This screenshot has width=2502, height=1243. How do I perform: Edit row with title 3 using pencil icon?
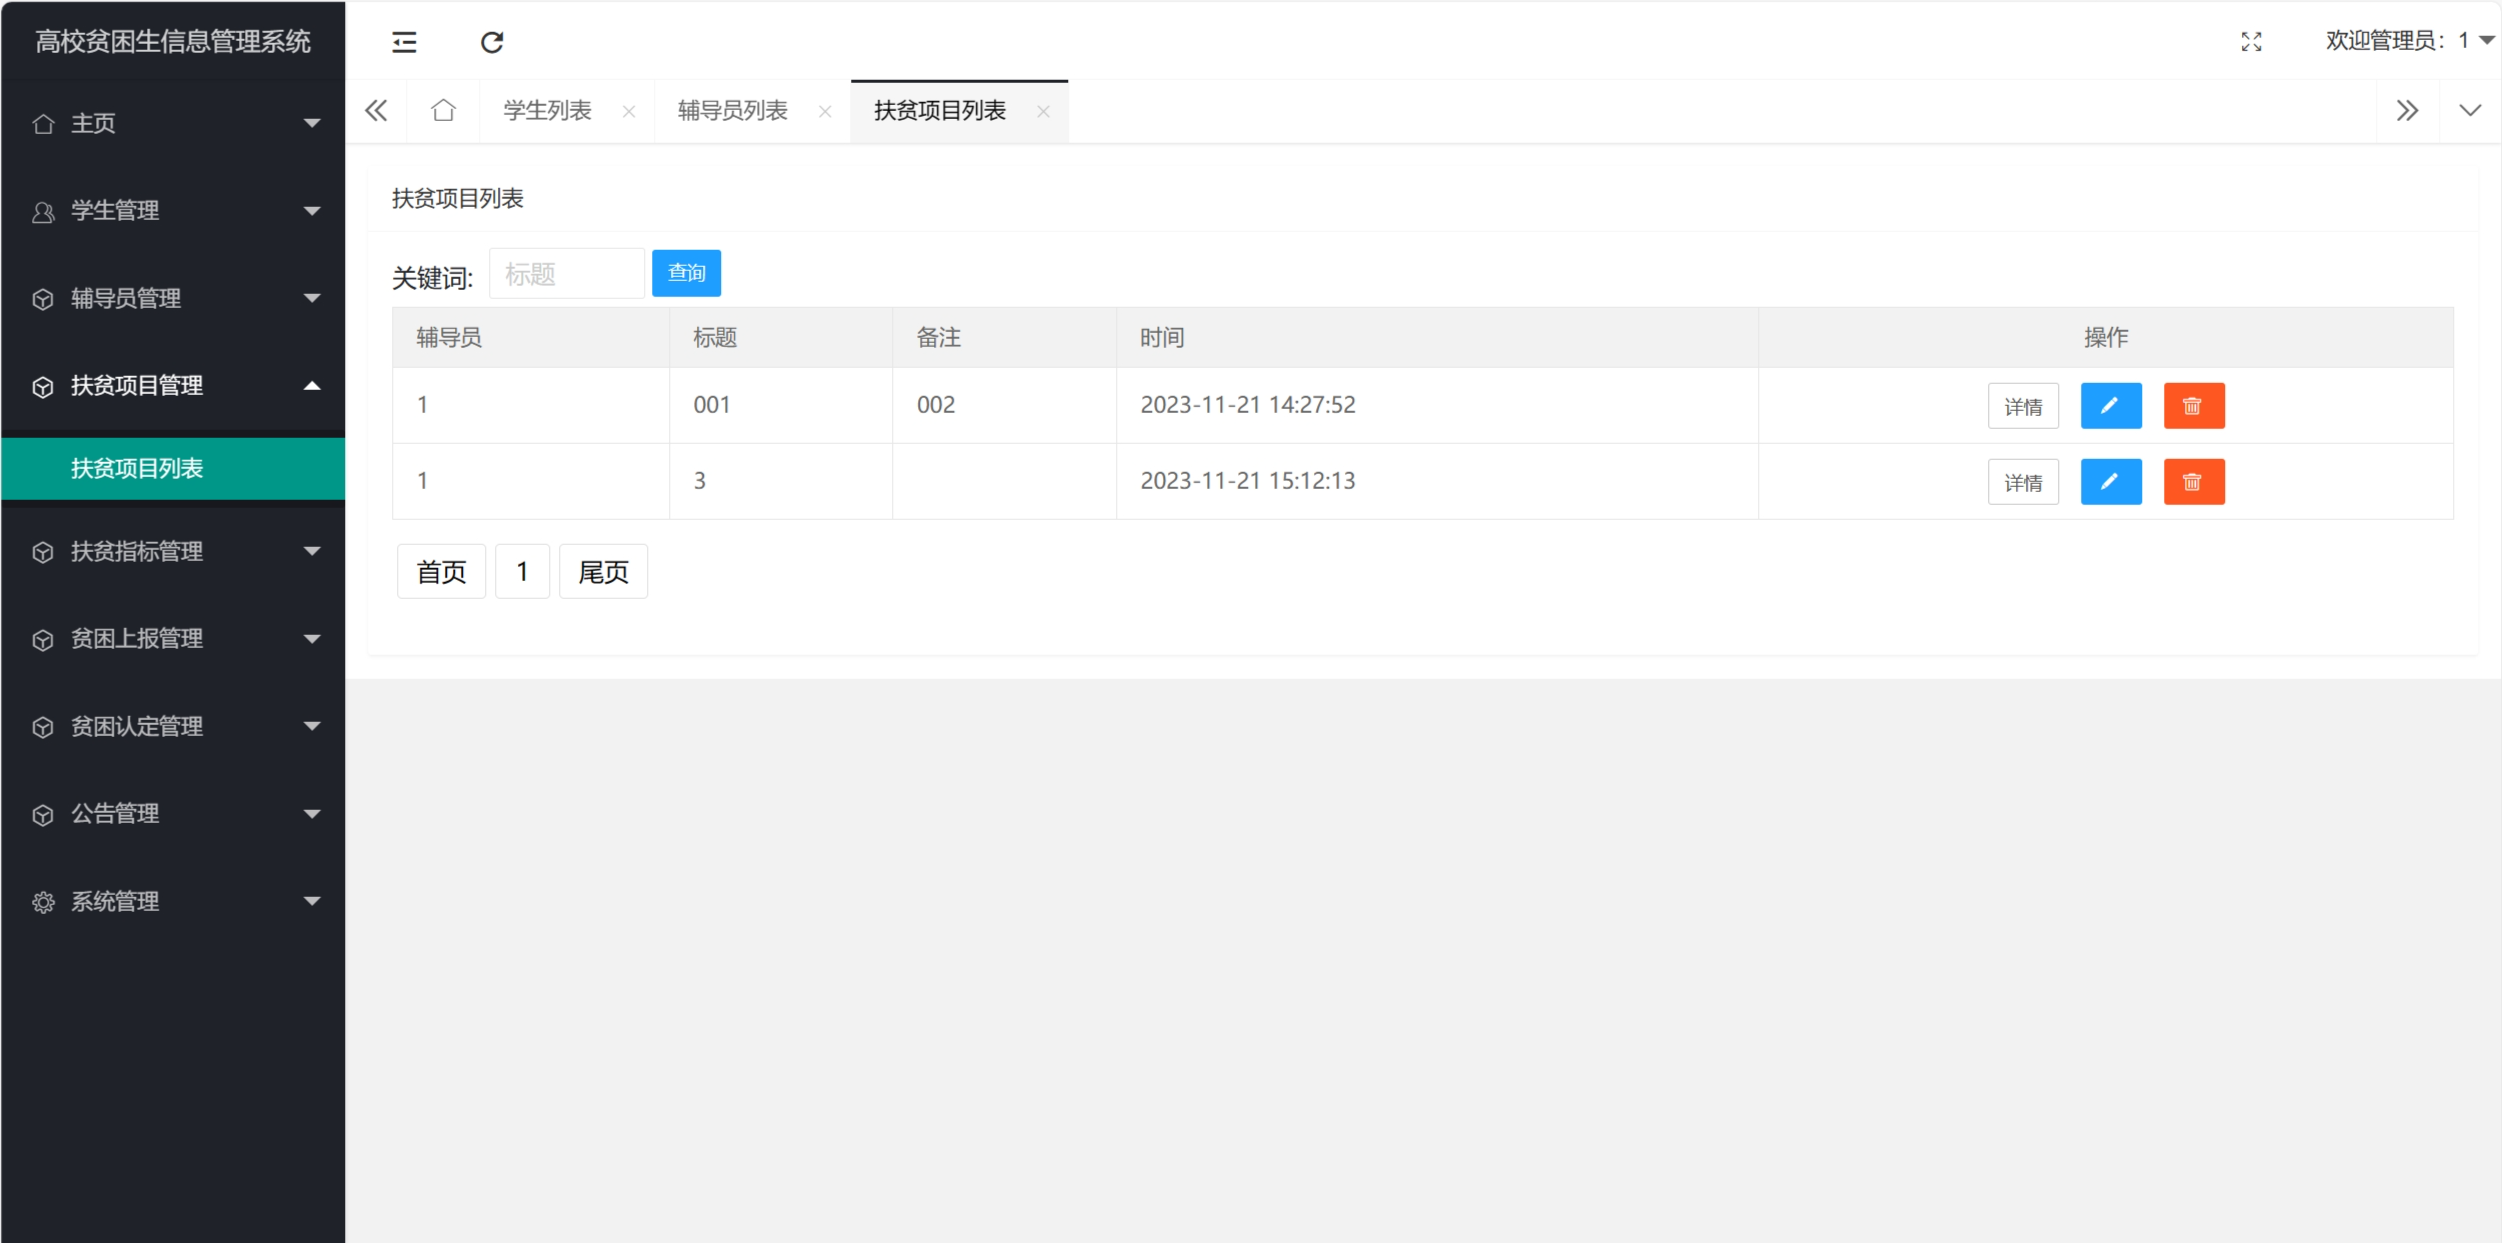pos(2111,481)
